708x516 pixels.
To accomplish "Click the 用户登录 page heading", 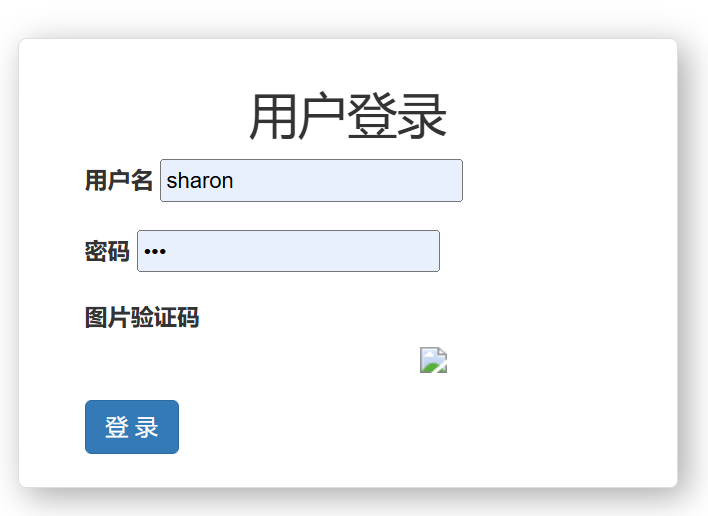I will pyautogui.click(x=348, y=116).
